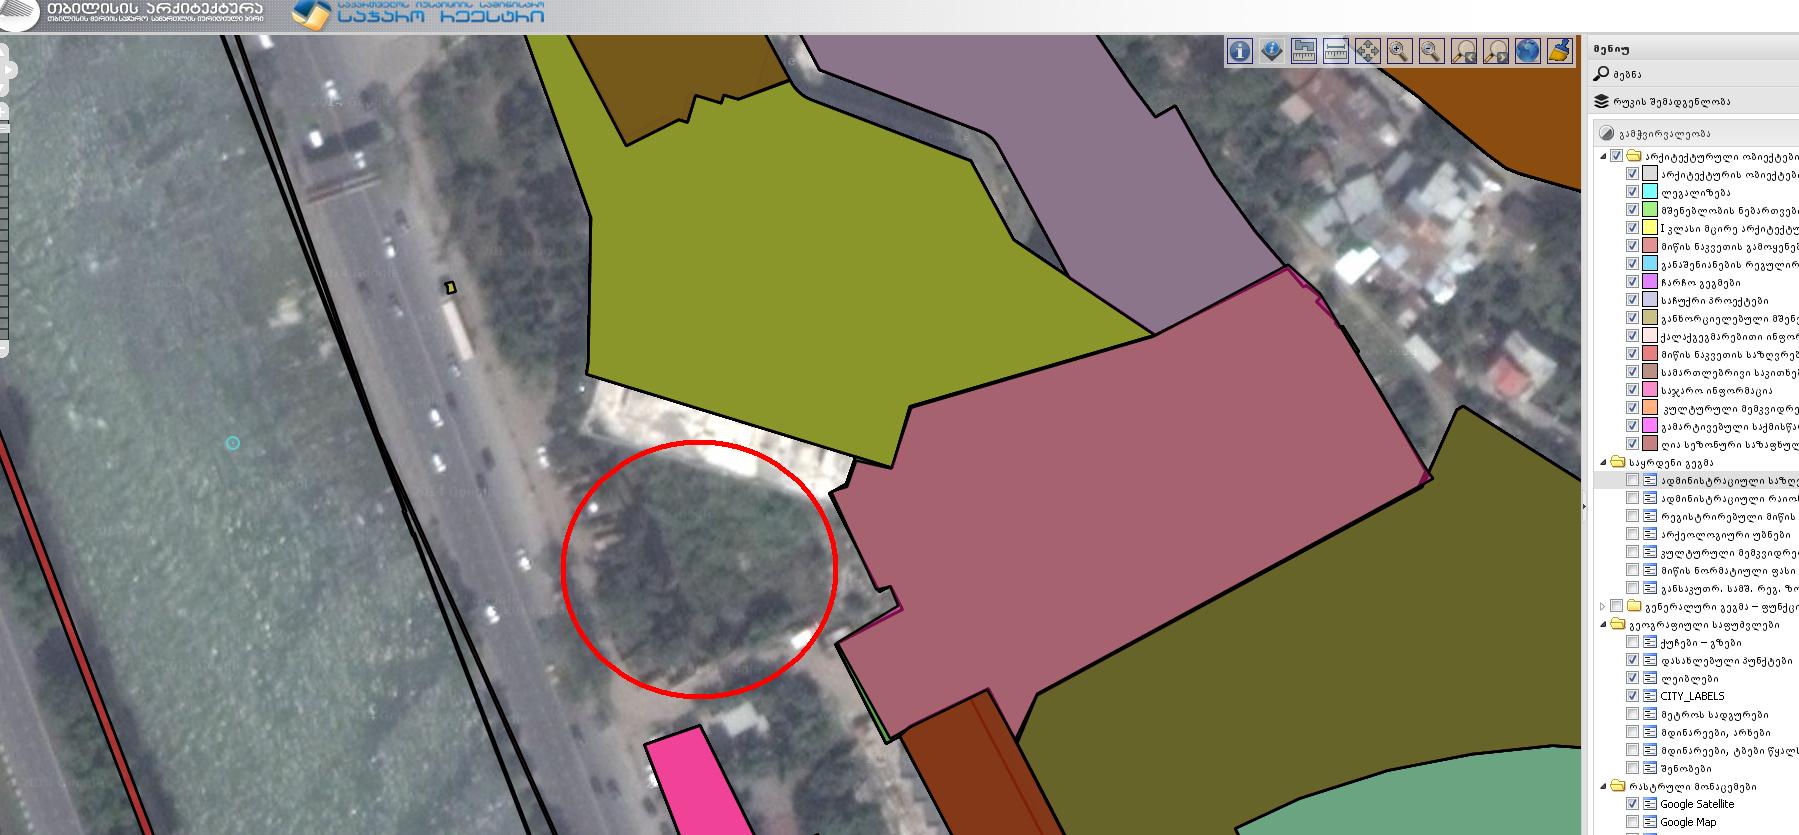This screenshot has width=1799, height=835.
Task: Open the რუკის შემადგენლობა section
Action: point(1693,101)
